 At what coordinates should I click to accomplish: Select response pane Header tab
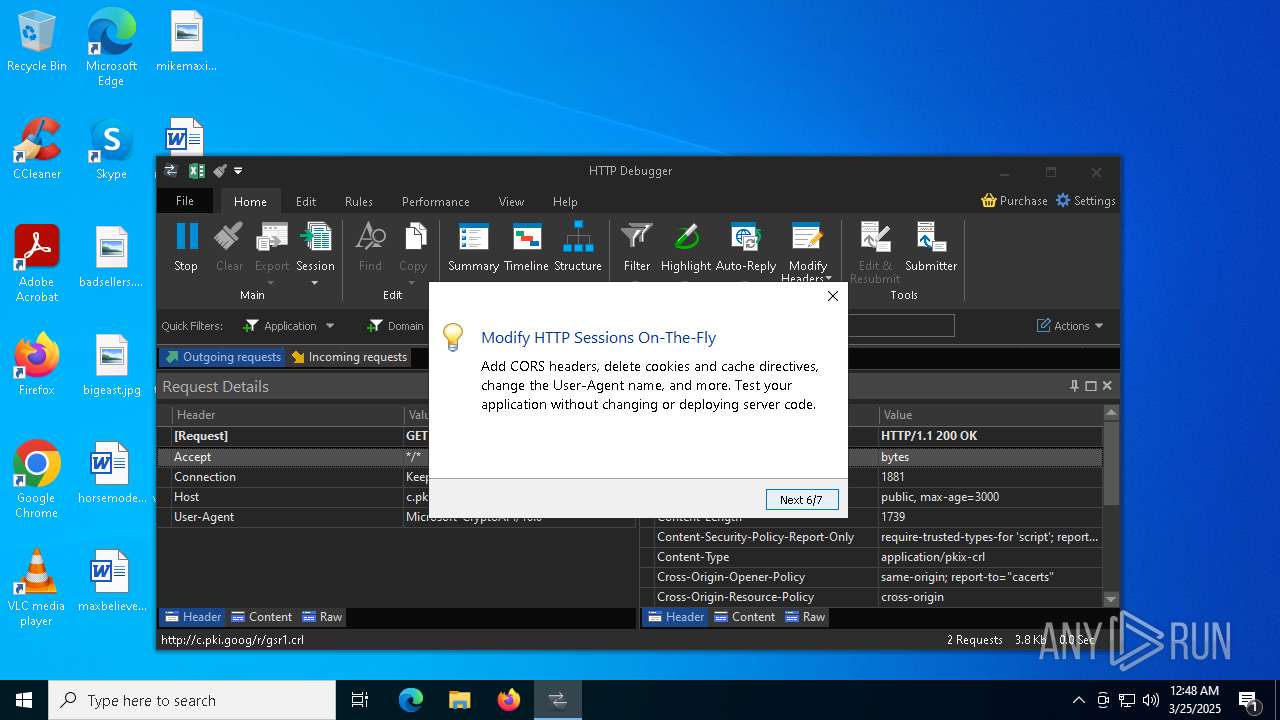(676, 617)
